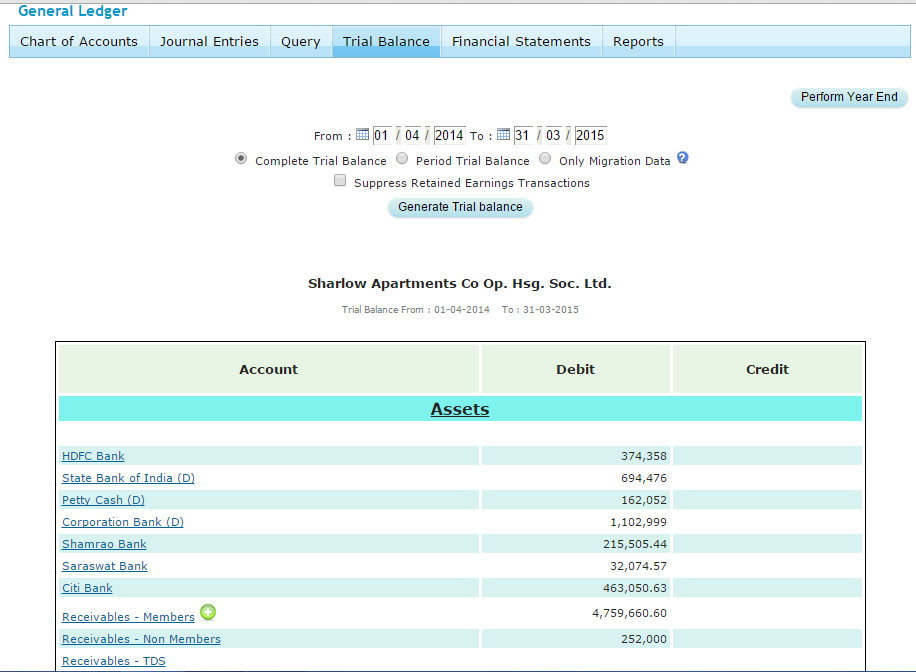Click the General Ledger page title
This screenshot has height=672, width=916.
[x=72, y=11]
